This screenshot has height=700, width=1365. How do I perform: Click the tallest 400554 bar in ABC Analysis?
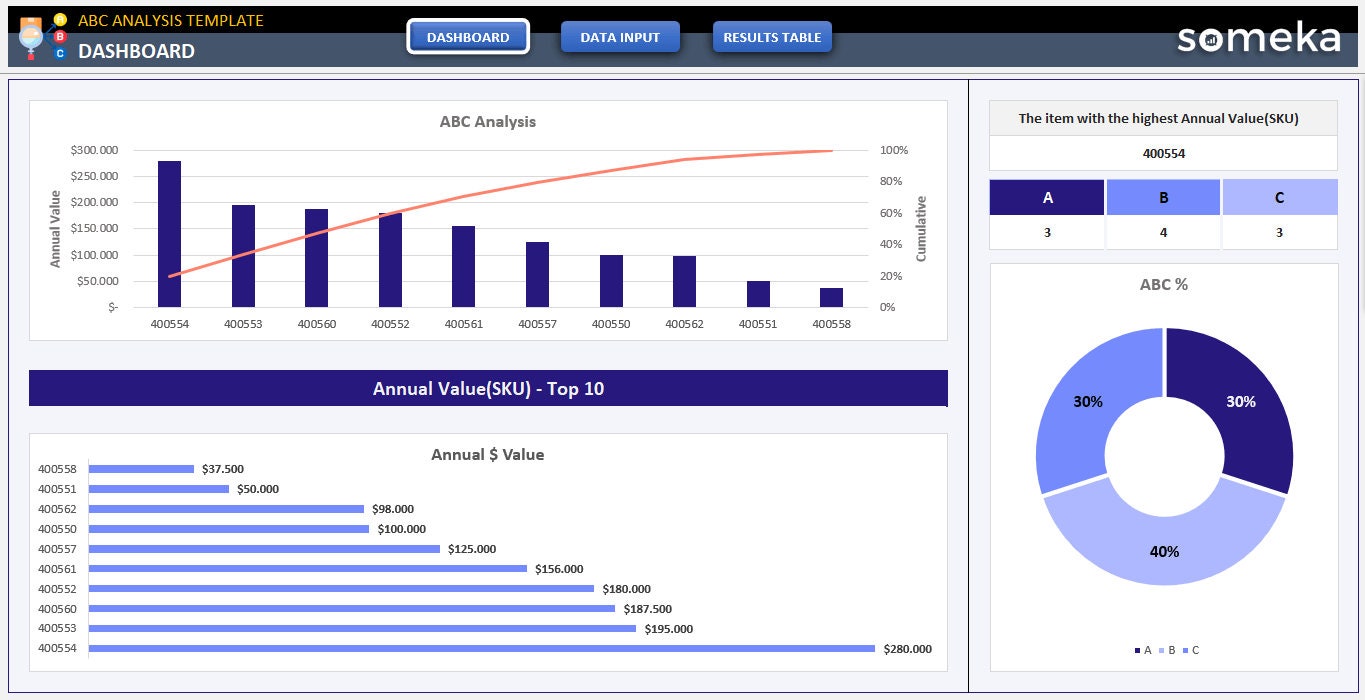(169, 230)
